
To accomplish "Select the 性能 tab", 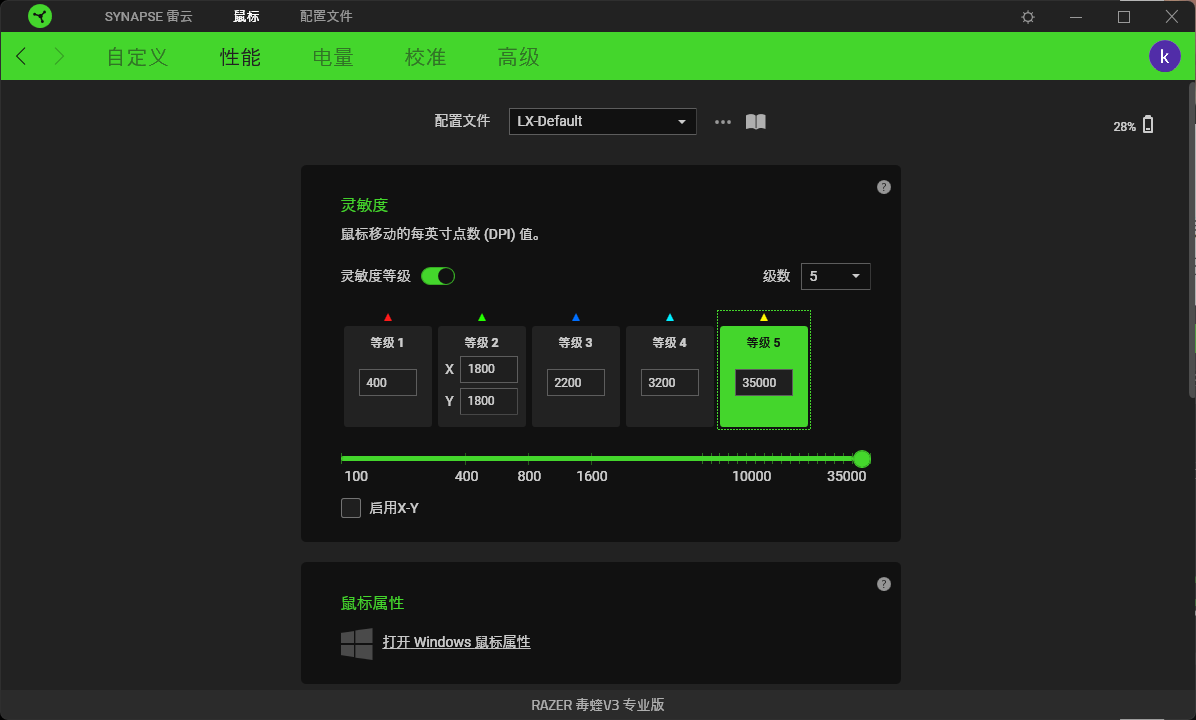I will pyautogui.click(x=240, y=57).
